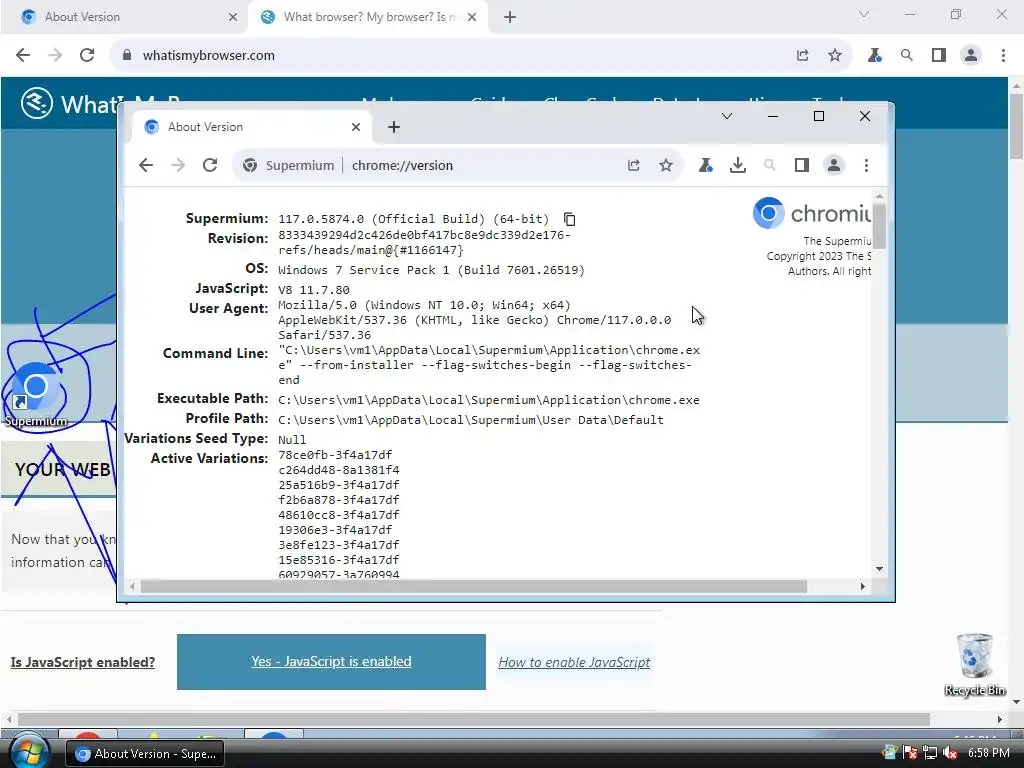Copy the Supermium version string with the copy icon

[569, 219]
